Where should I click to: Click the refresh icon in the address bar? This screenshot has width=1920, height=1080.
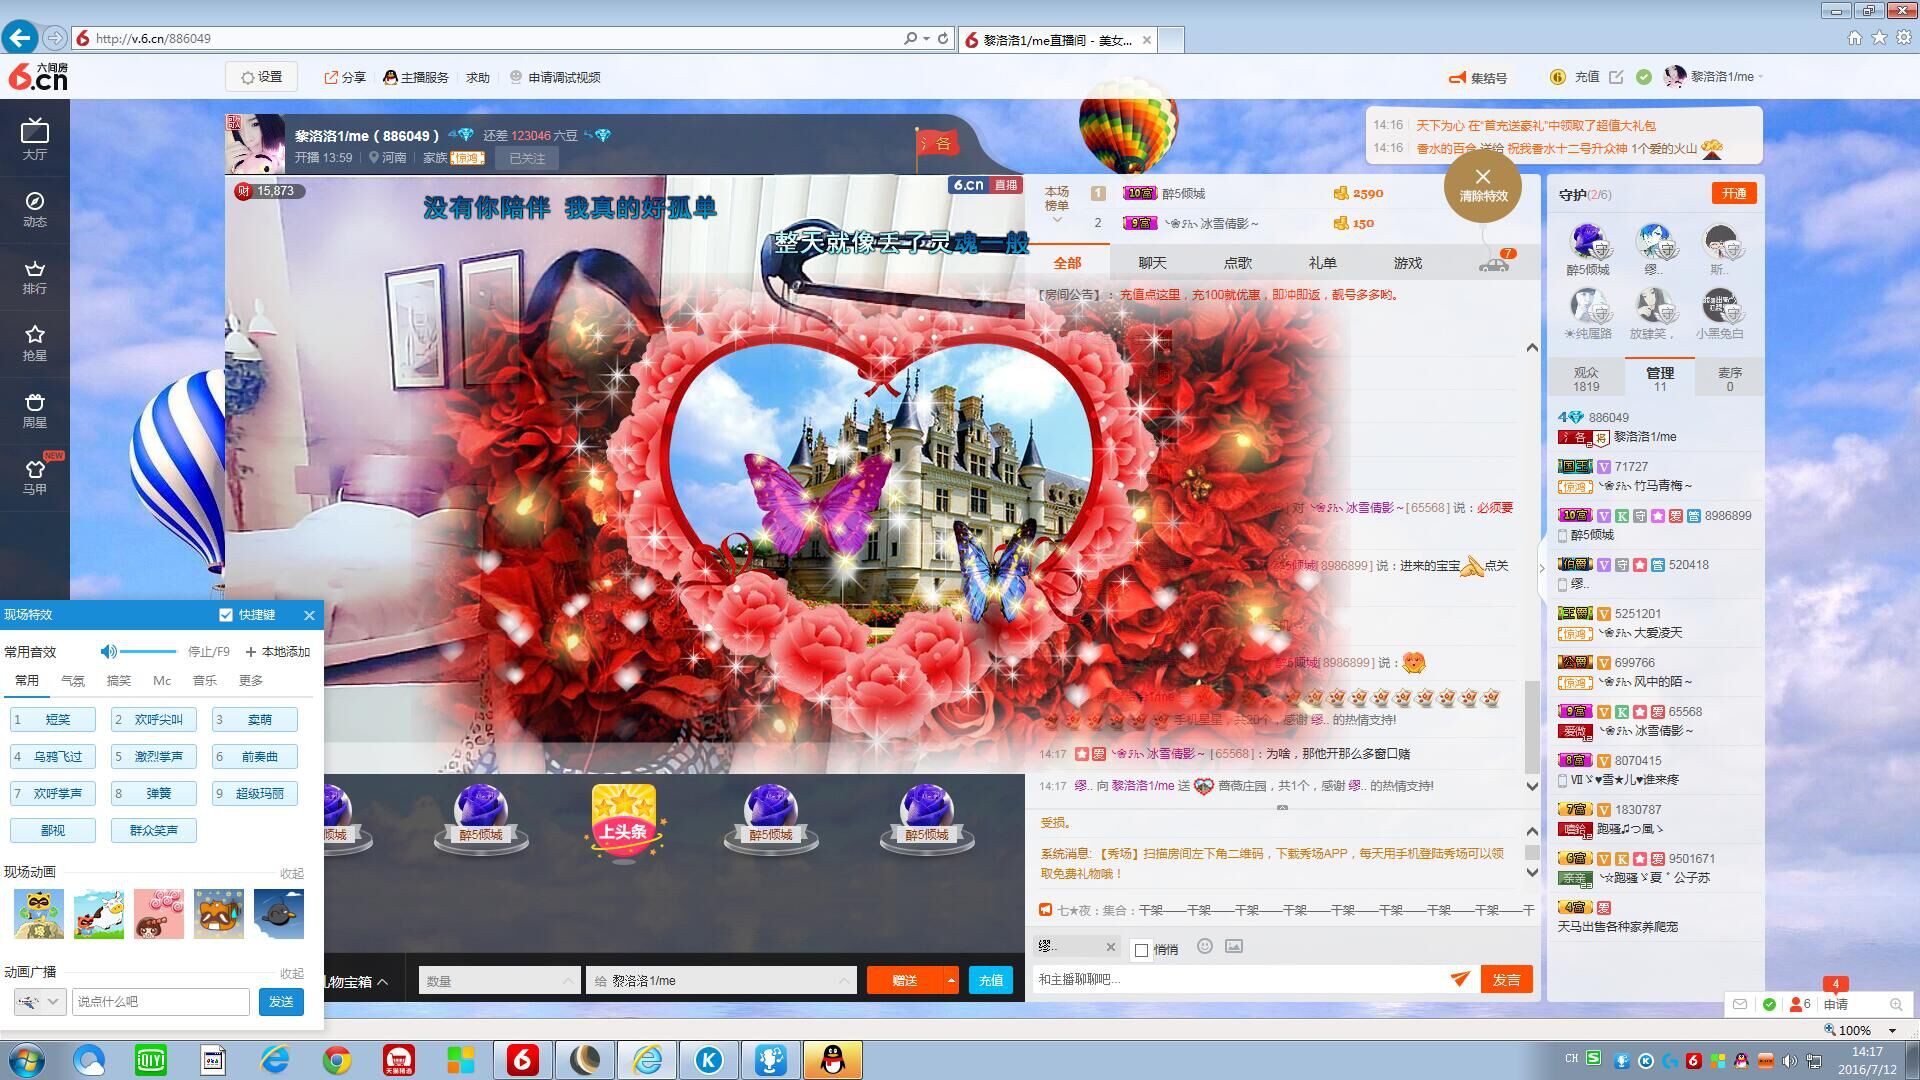(943, 38)
